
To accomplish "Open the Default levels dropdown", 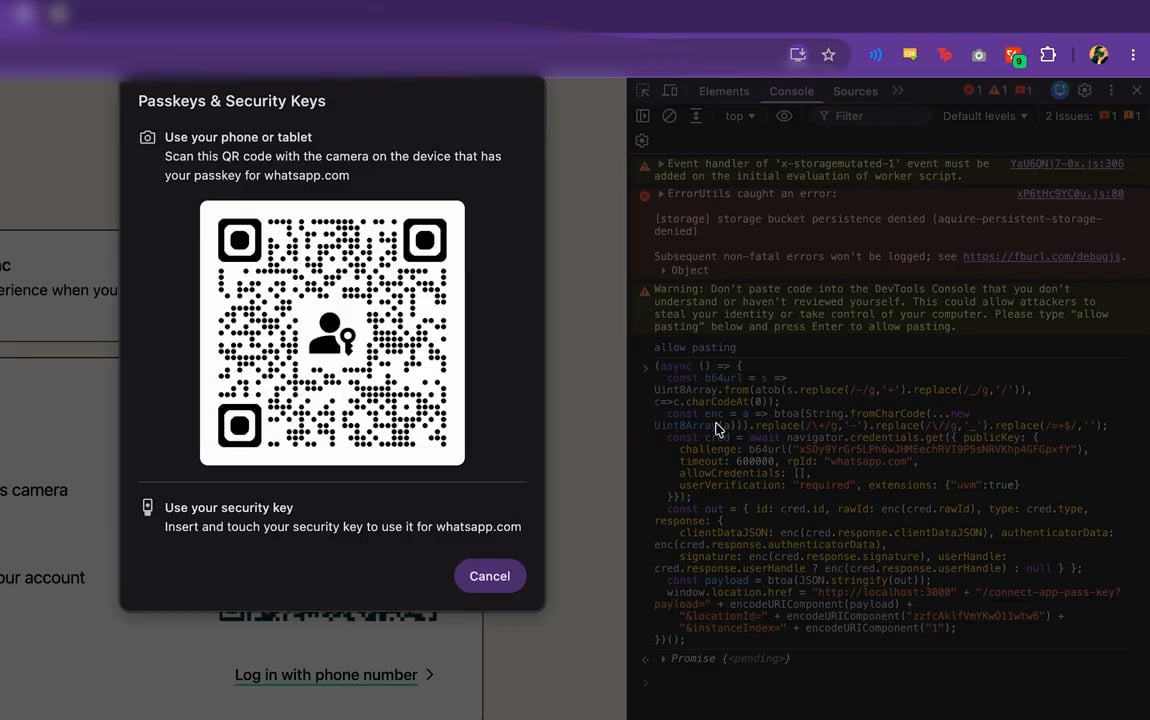I will [x=985, y=116].
